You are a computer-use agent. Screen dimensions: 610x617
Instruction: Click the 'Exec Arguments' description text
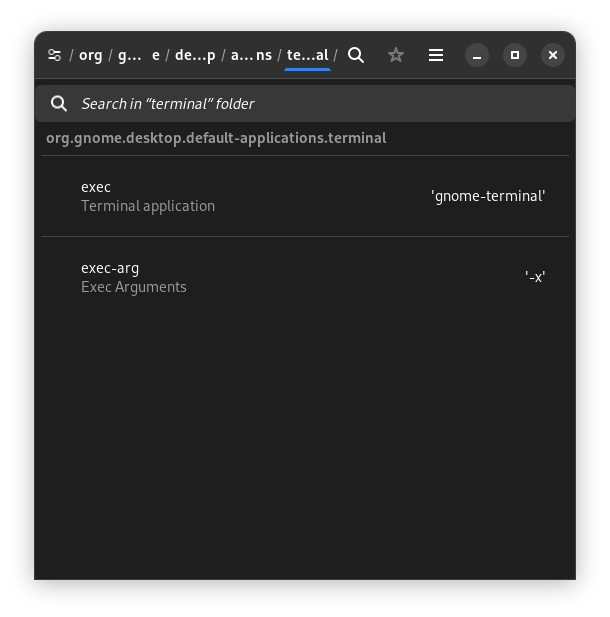(134, 287)
